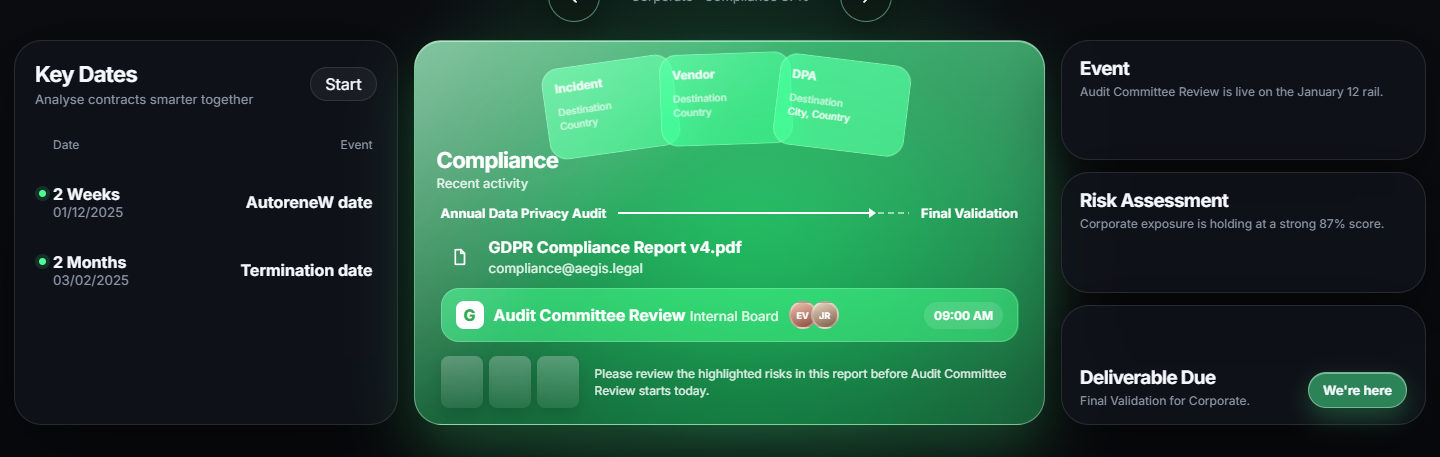Open the Event card
The height and width of the screenshot is (457, 1440).
[x=1243, y=100]
